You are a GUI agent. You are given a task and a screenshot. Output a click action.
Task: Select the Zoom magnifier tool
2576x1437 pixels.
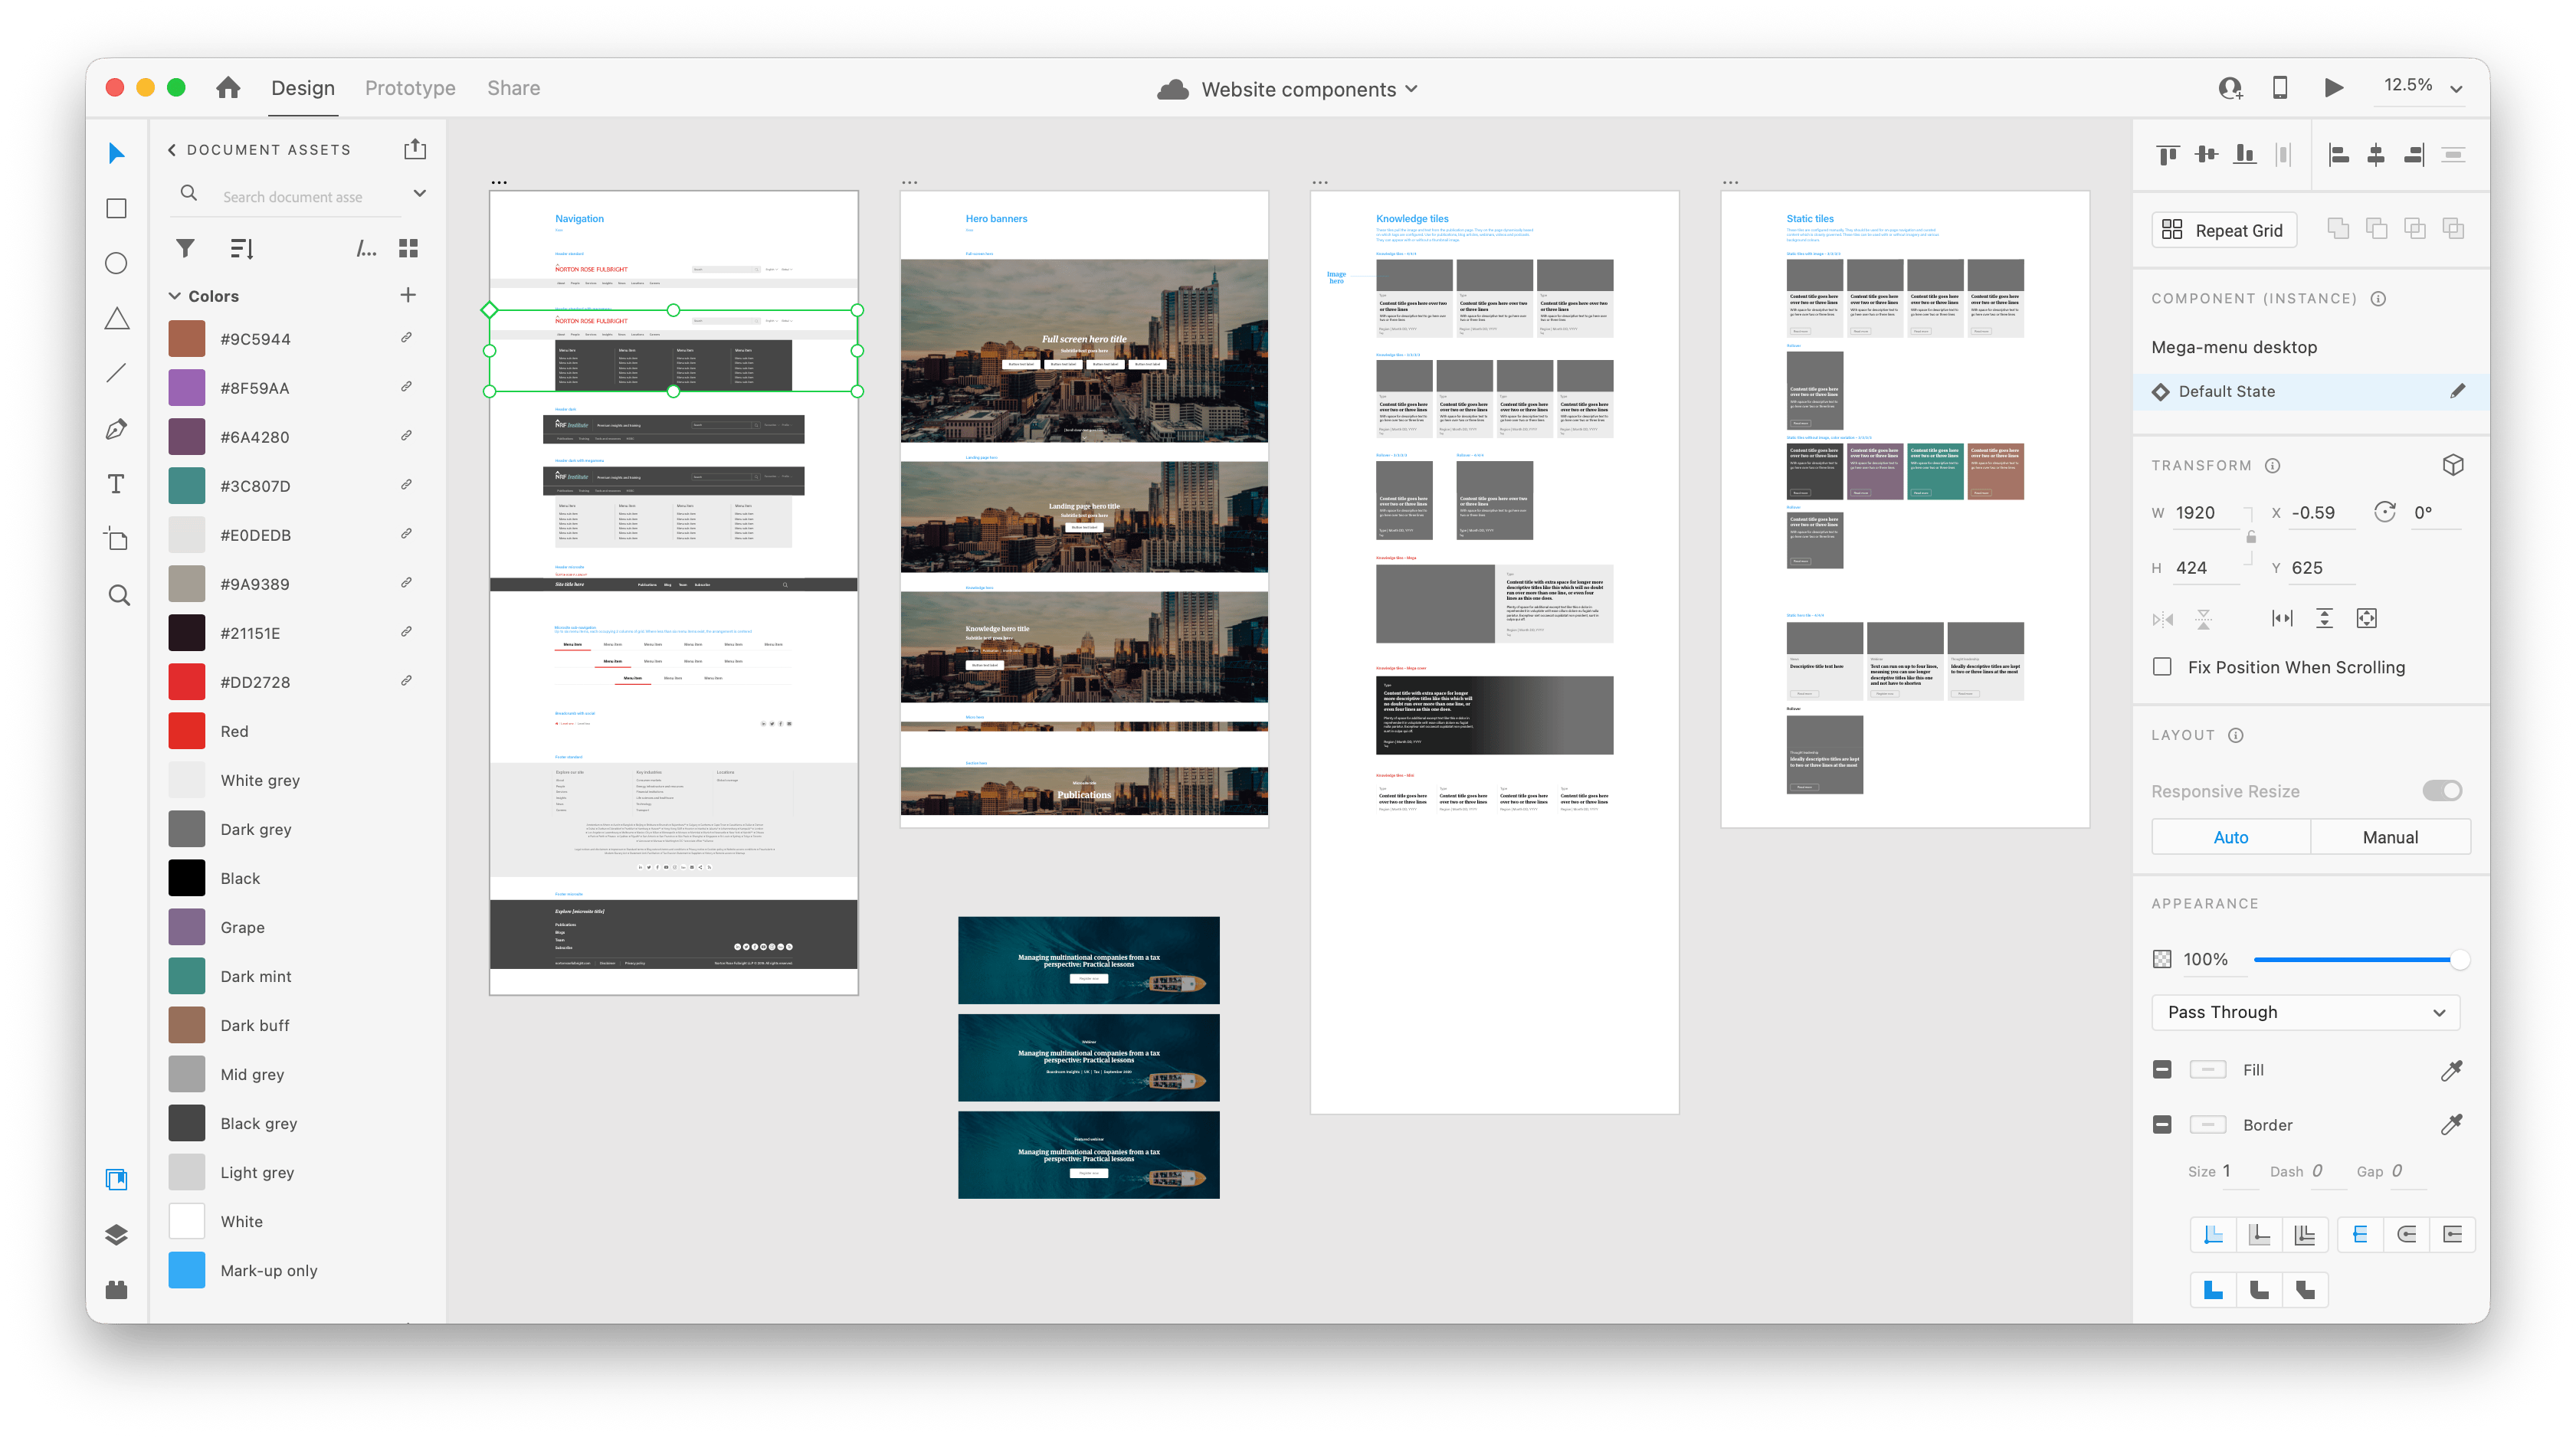118,595
